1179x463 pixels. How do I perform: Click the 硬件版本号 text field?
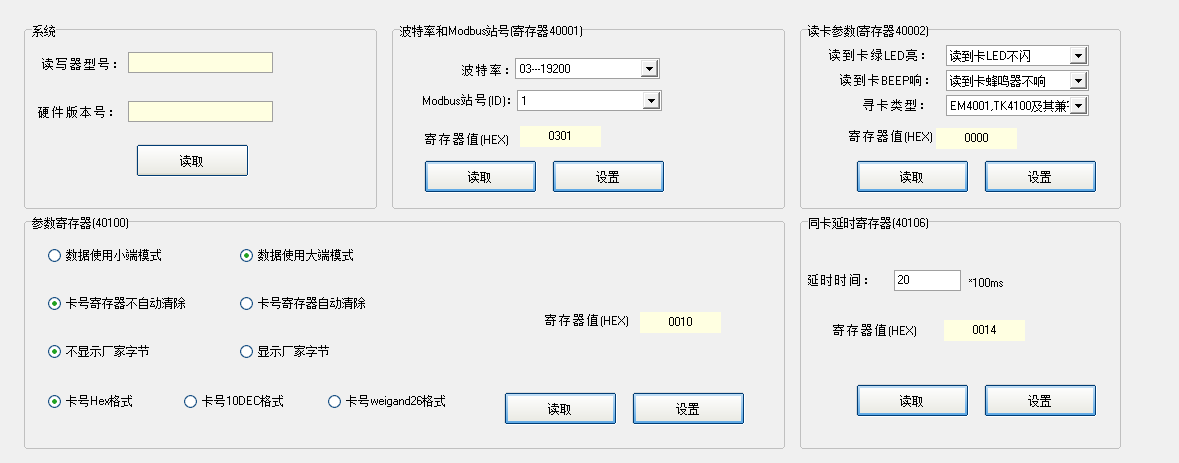pyautogui.click(x=200, y=111)
